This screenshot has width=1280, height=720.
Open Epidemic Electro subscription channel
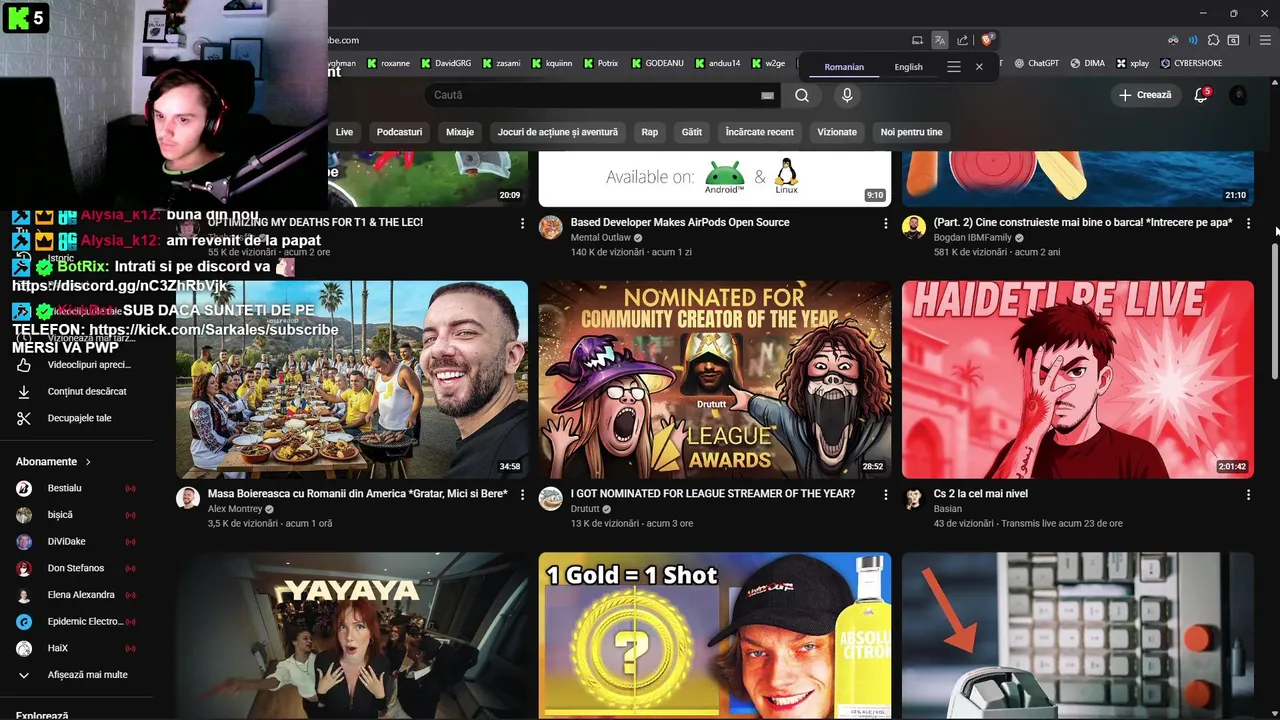coord(78,622)
